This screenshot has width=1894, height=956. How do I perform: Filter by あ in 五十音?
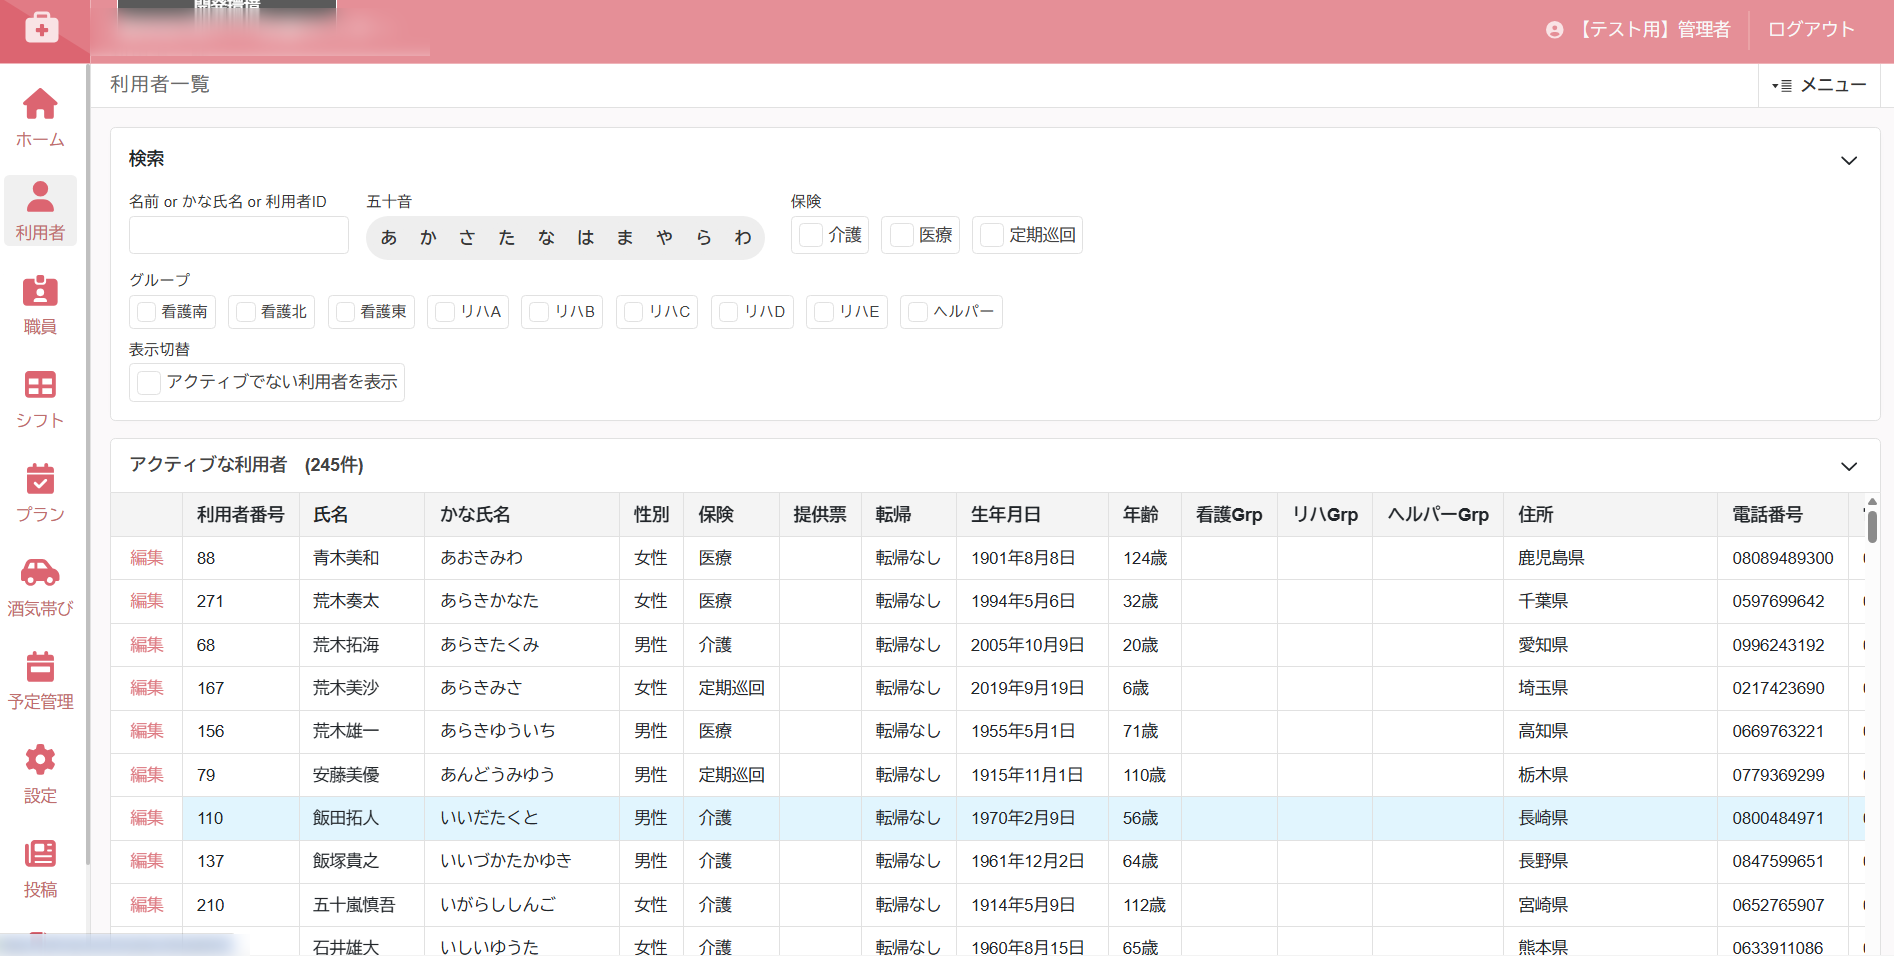coord(389,238)
